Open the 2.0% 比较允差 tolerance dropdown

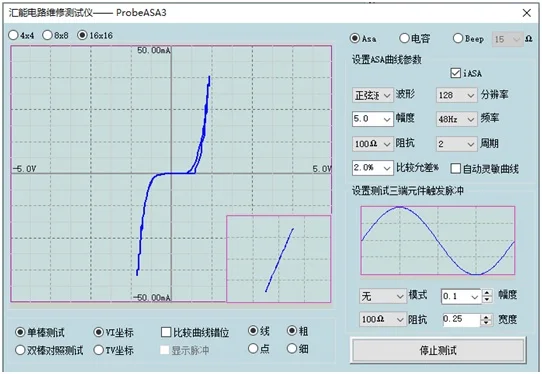pos(372,168)
